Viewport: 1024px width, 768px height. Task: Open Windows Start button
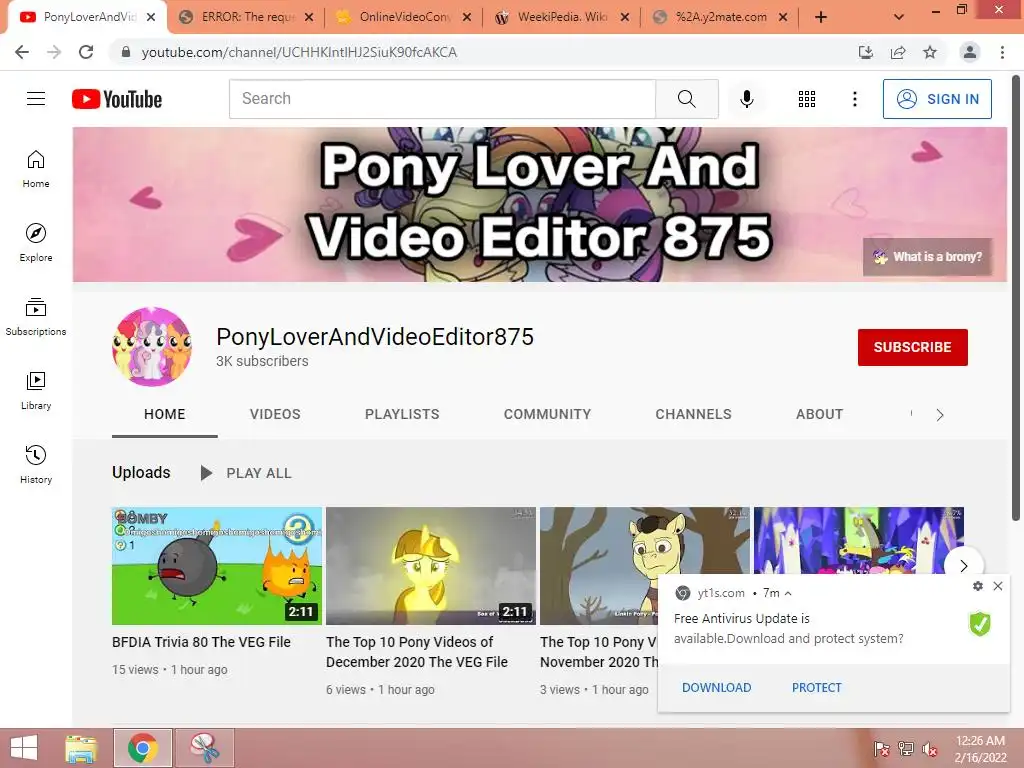click(24, 748)
